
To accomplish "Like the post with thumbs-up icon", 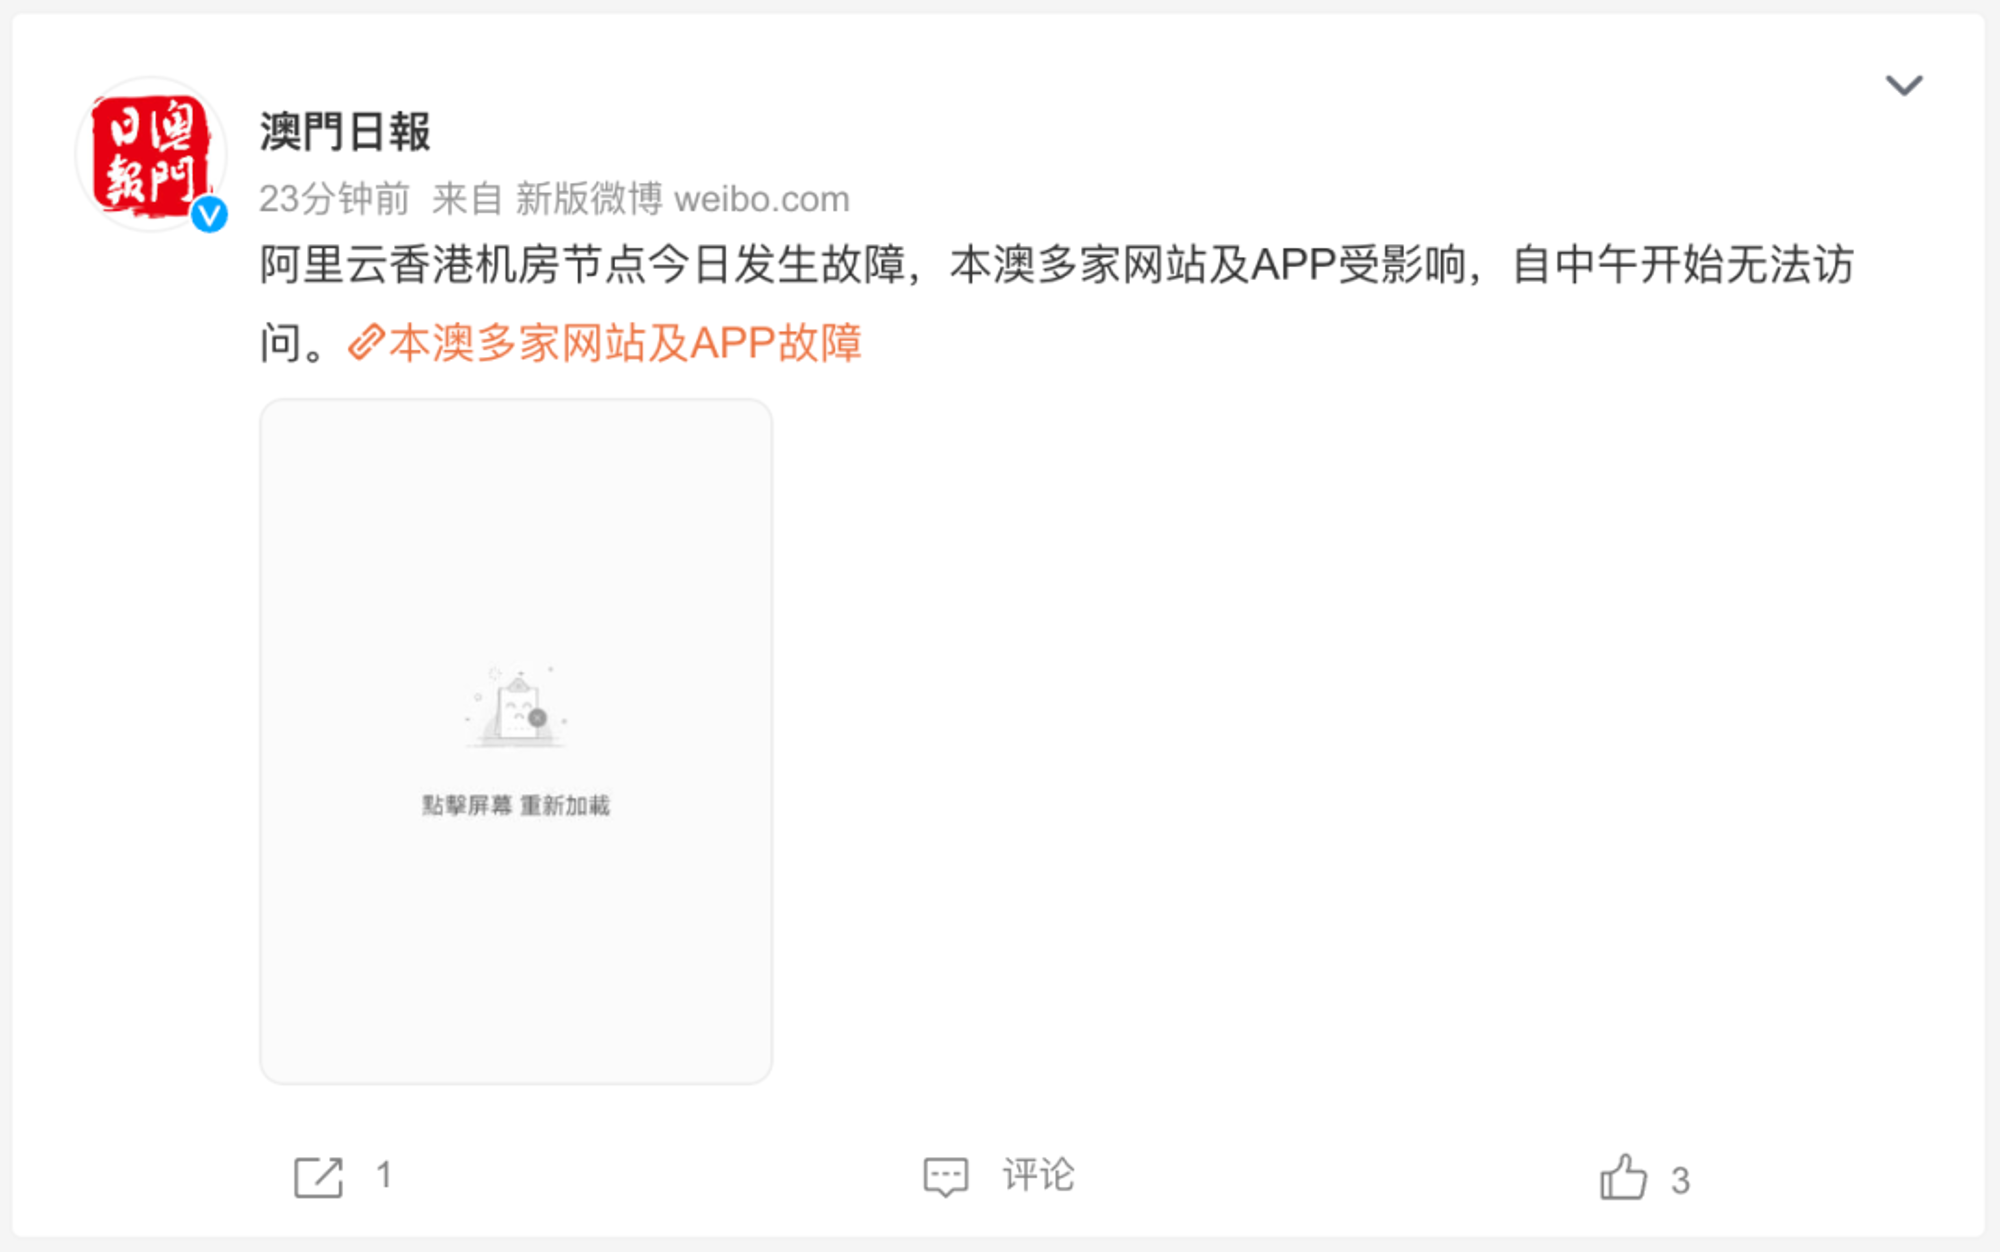I will point(1623,1177).
